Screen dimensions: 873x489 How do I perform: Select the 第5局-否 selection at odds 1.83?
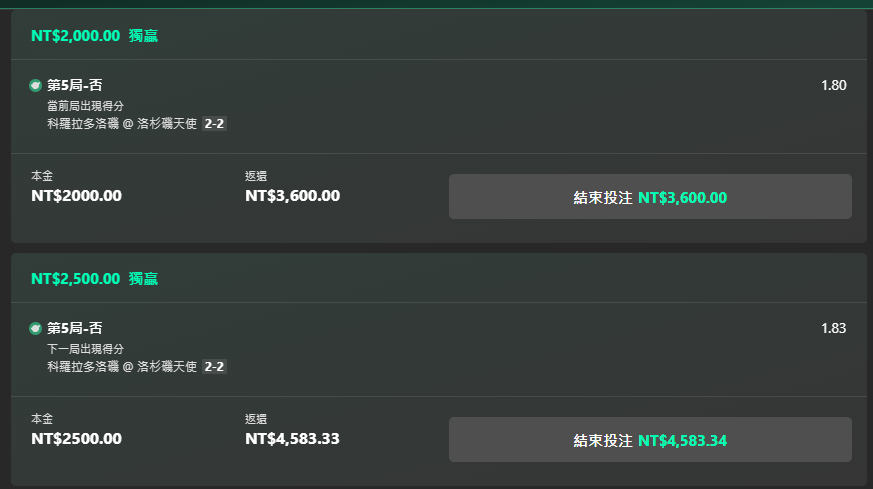tap(75, 328)
